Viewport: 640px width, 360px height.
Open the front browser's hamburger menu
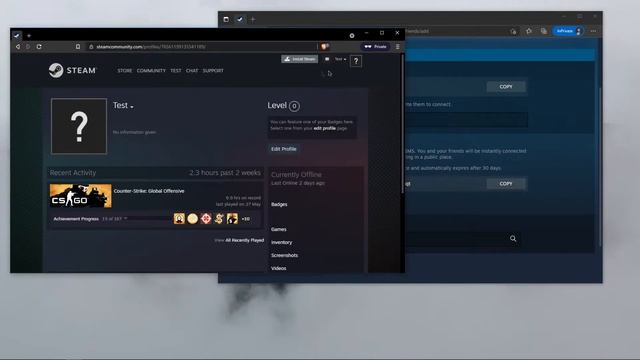point(398,47)
